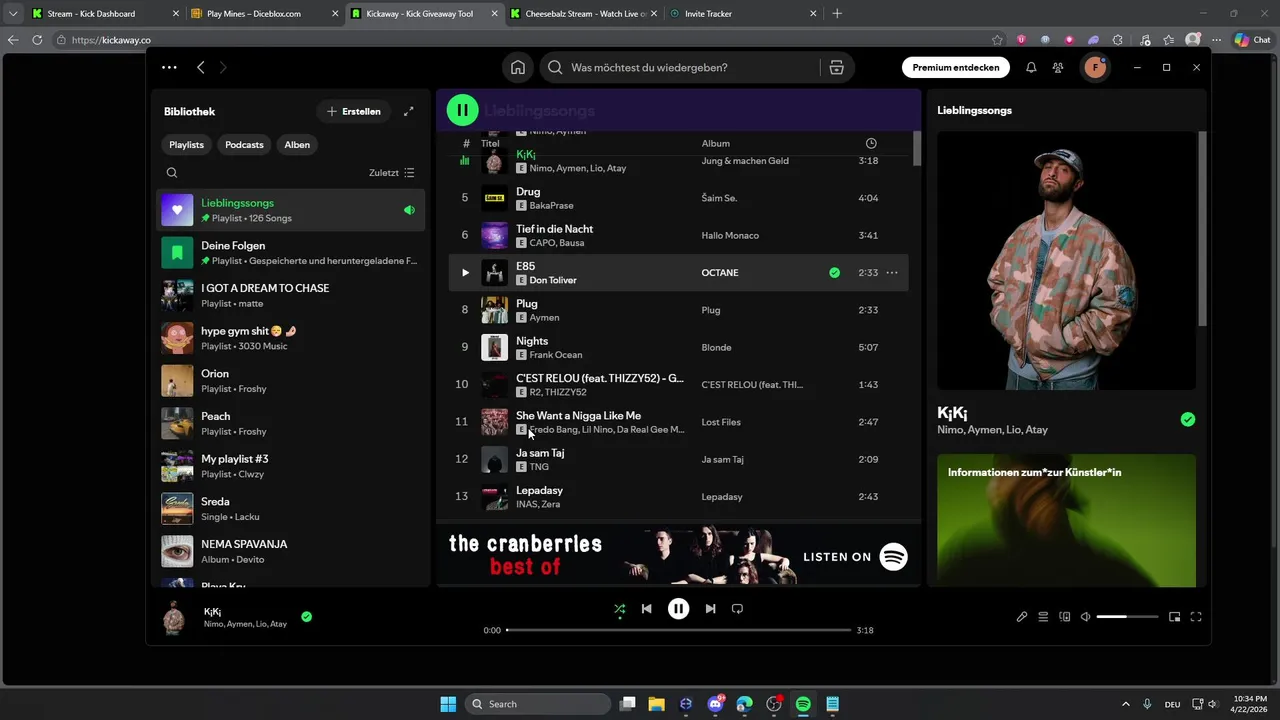Open the Windows Start menu
The image size is (1280, 720).
coord(448,704)
